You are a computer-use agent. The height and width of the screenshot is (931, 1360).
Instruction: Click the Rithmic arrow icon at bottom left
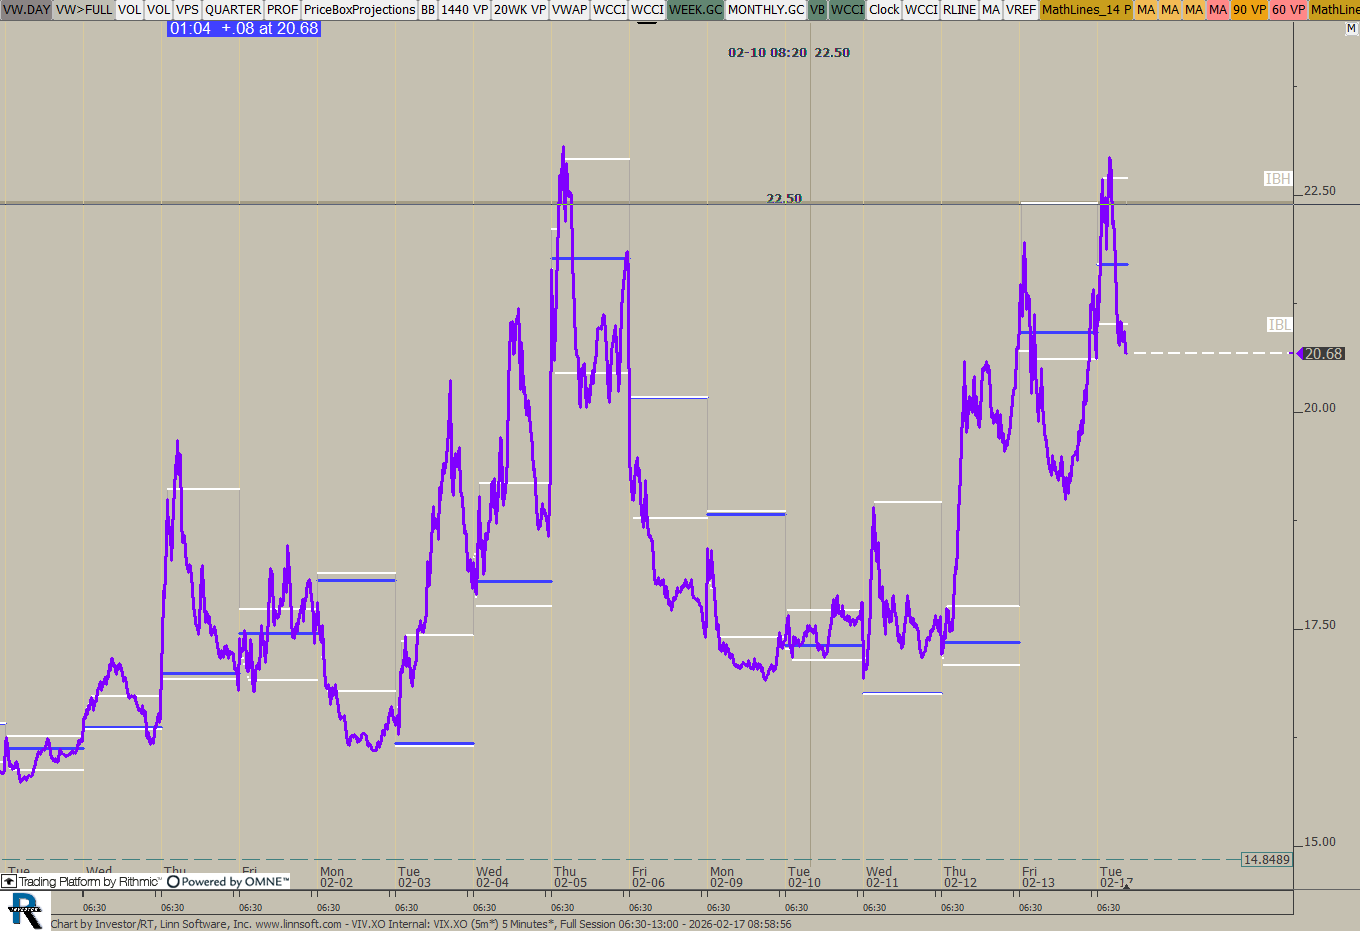point(9,882)
